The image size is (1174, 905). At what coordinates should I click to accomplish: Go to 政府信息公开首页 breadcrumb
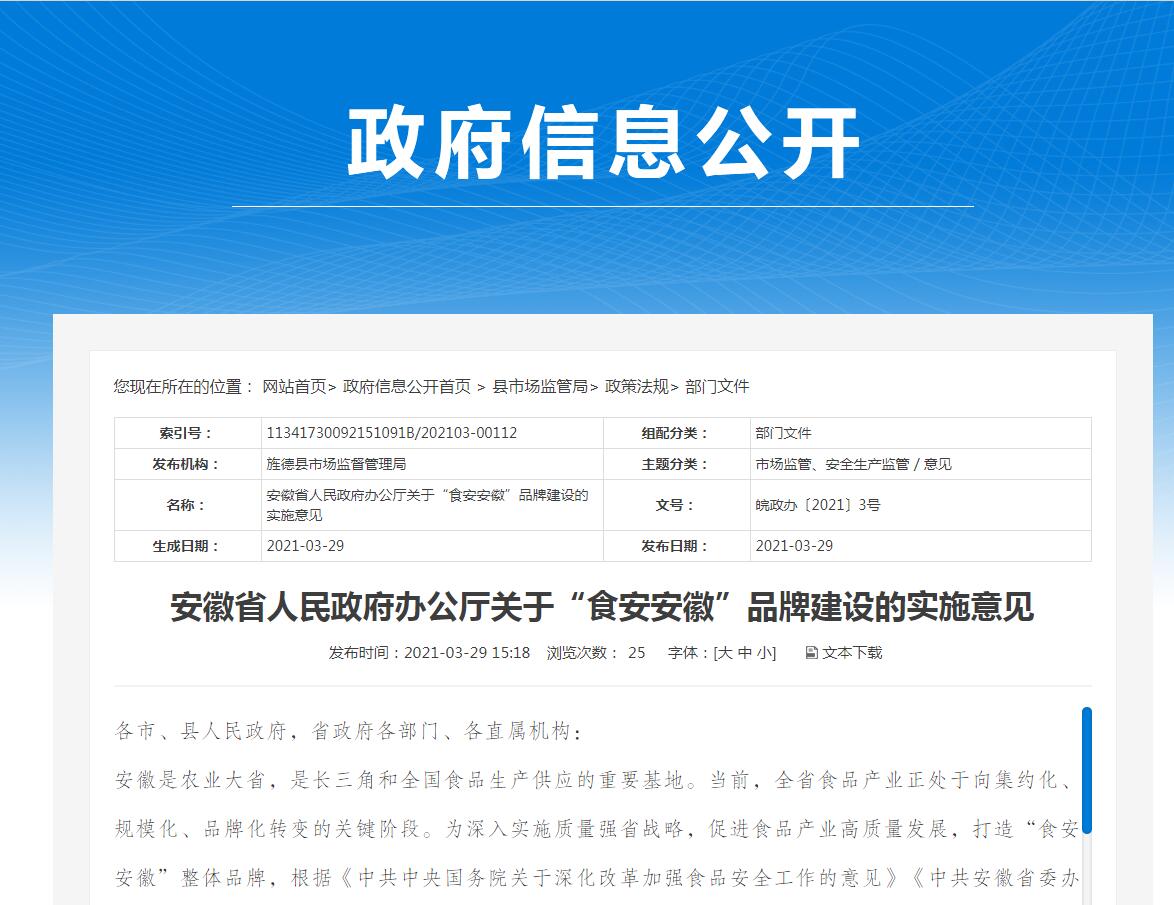coord(407,386)
